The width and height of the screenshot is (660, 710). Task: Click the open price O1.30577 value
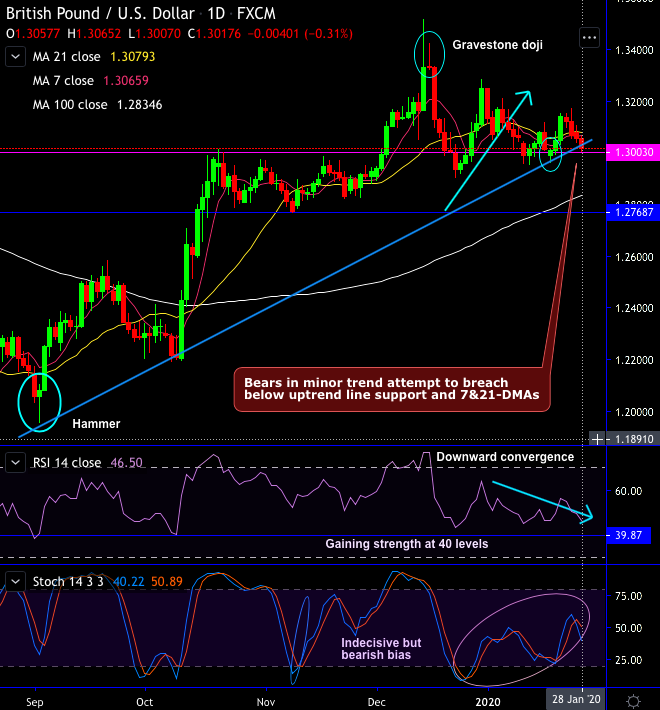pyautogui.click(x=33, y=34)
